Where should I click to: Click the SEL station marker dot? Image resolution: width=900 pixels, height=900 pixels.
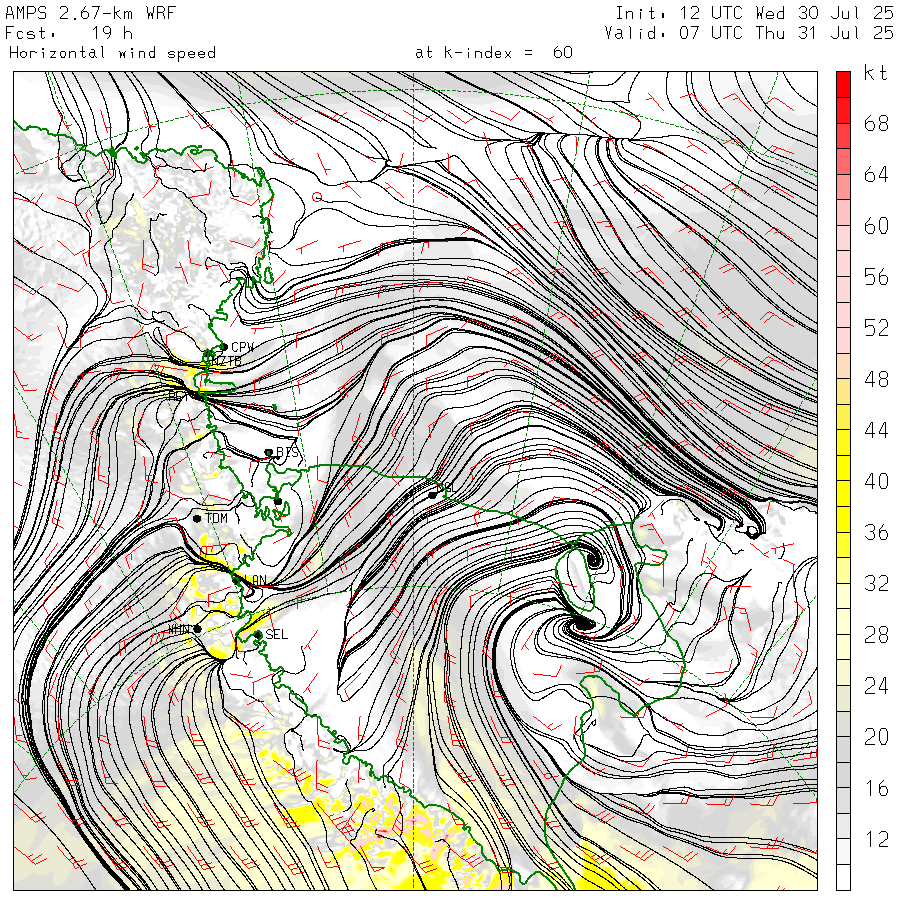coord(258,635)
